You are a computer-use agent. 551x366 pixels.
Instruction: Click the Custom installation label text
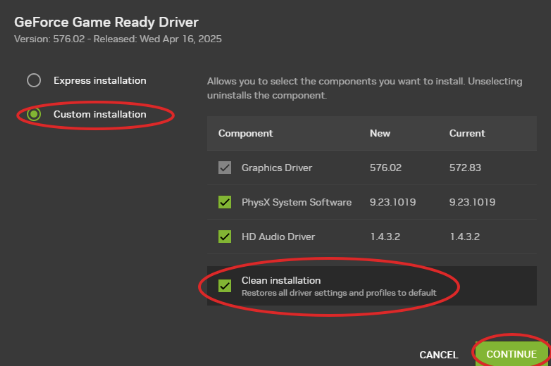pyautogui.click(x=100, y=115)
